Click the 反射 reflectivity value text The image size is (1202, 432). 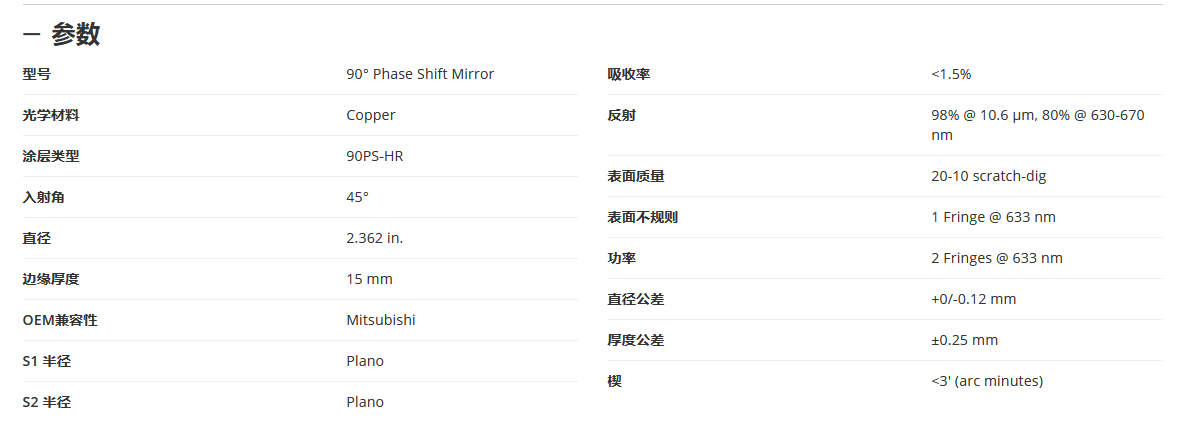tap(1038, 125)
